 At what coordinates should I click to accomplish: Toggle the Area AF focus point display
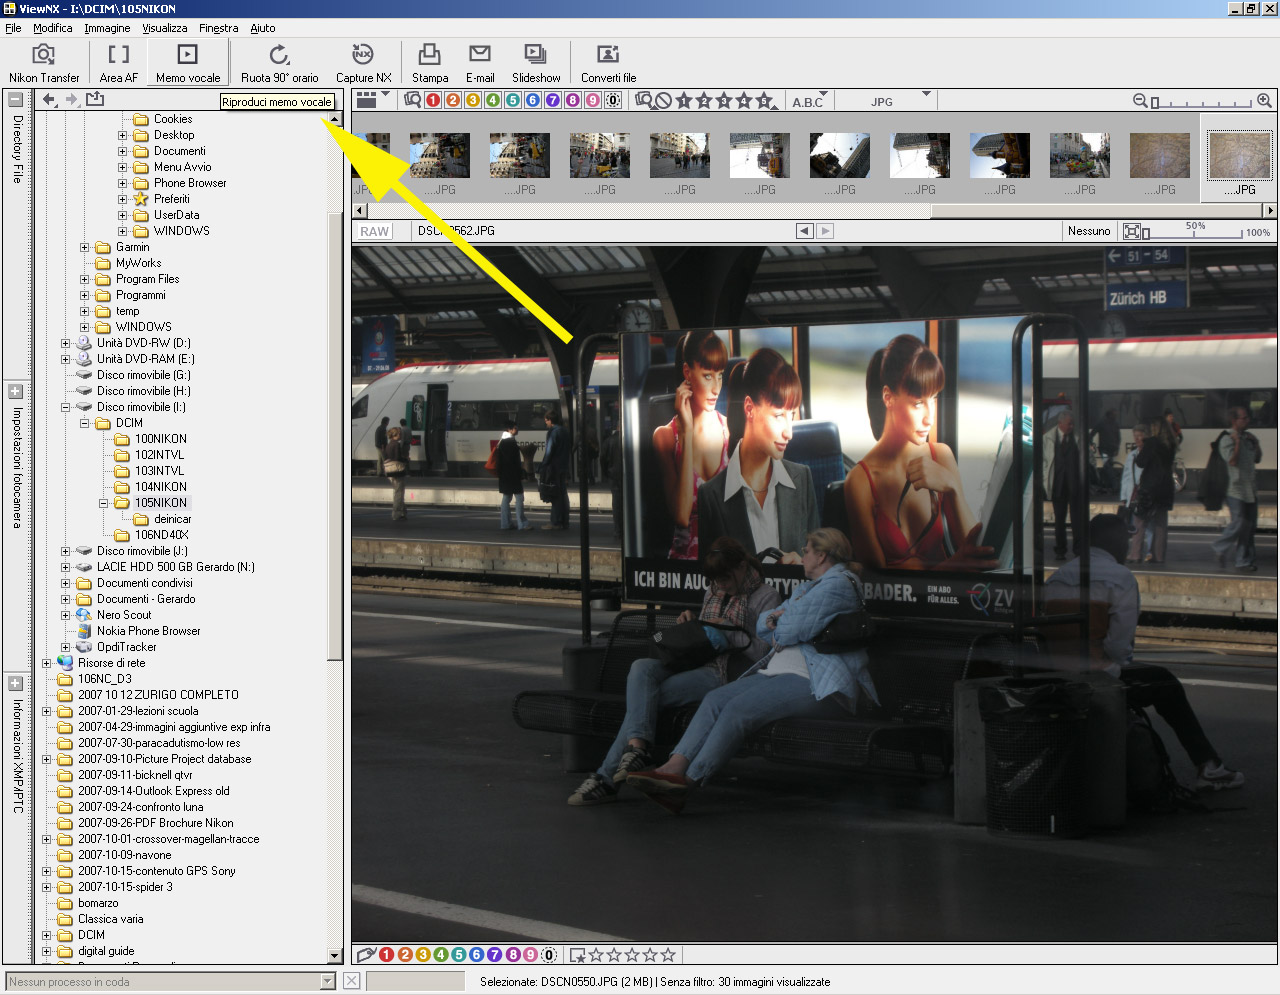click(x=119, y=63)
